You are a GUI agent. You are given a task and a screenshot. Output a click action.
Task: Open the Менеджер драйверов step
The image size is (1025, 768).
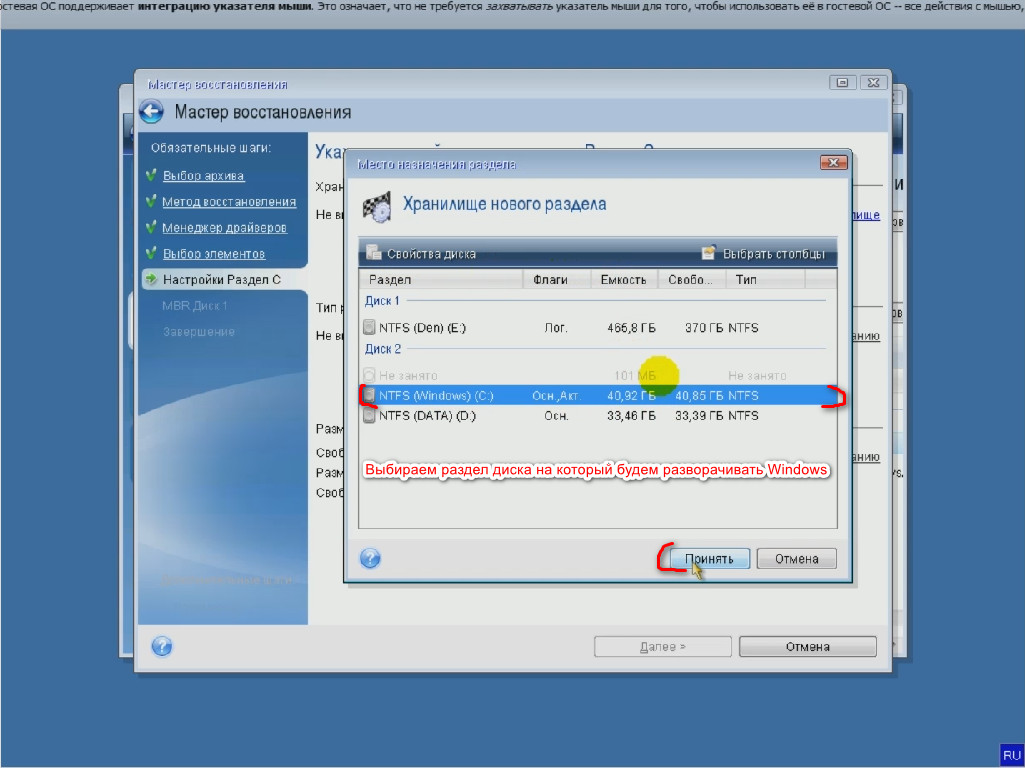point(224,228)
